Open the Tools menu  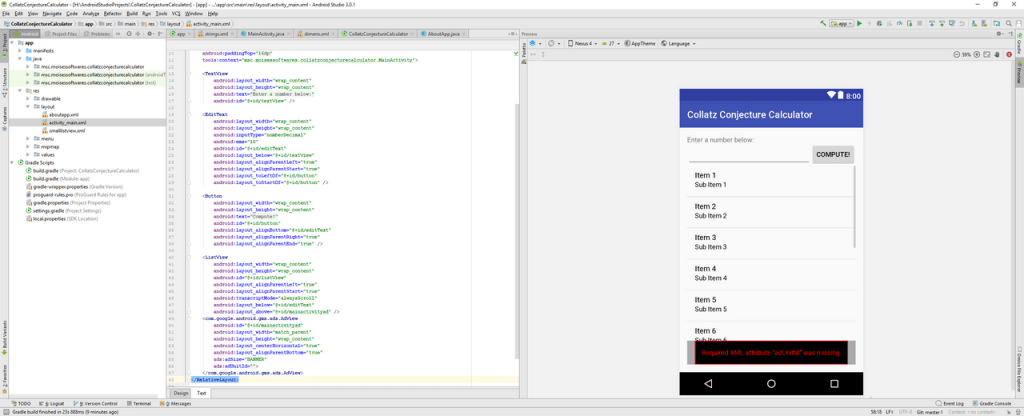(162, 13)
